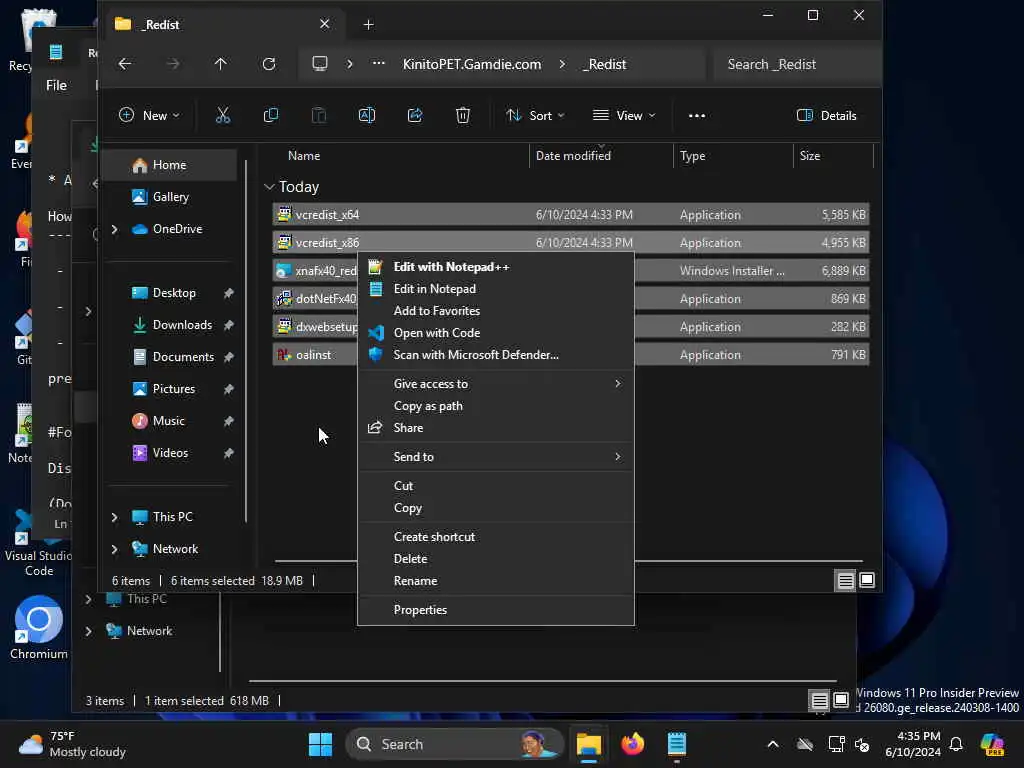This screenshot has height=768, width=1024.
Task: Select Share in the context menu
Action: pyautogui.click(x=496, y=428)
